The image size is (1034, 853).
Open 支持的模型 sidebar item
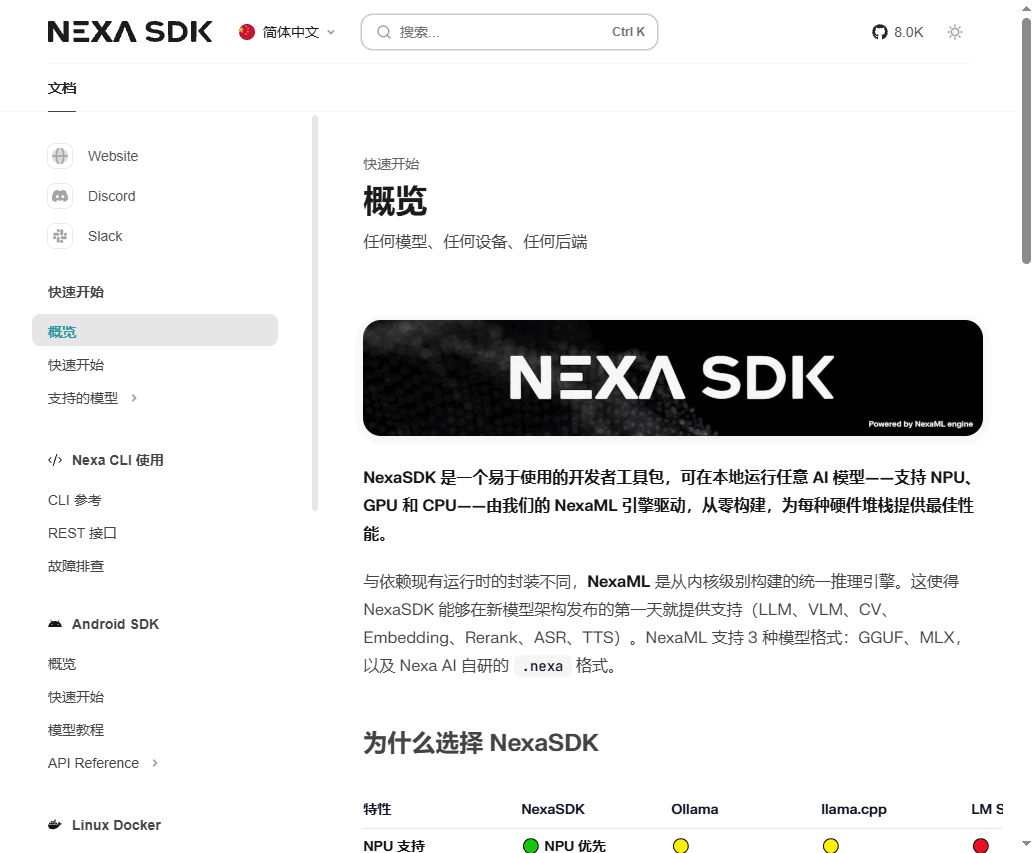coord(83,398)
